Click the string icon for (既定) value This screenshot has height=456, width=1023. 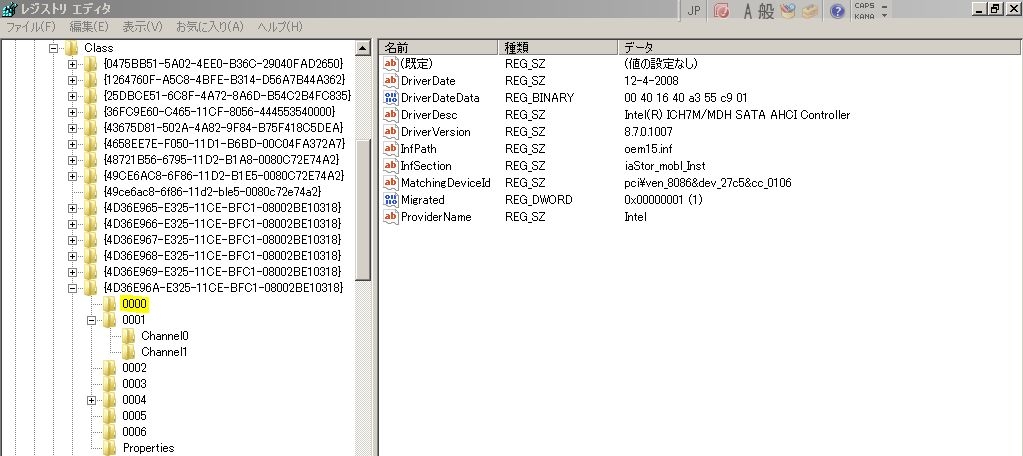(390, 63)
